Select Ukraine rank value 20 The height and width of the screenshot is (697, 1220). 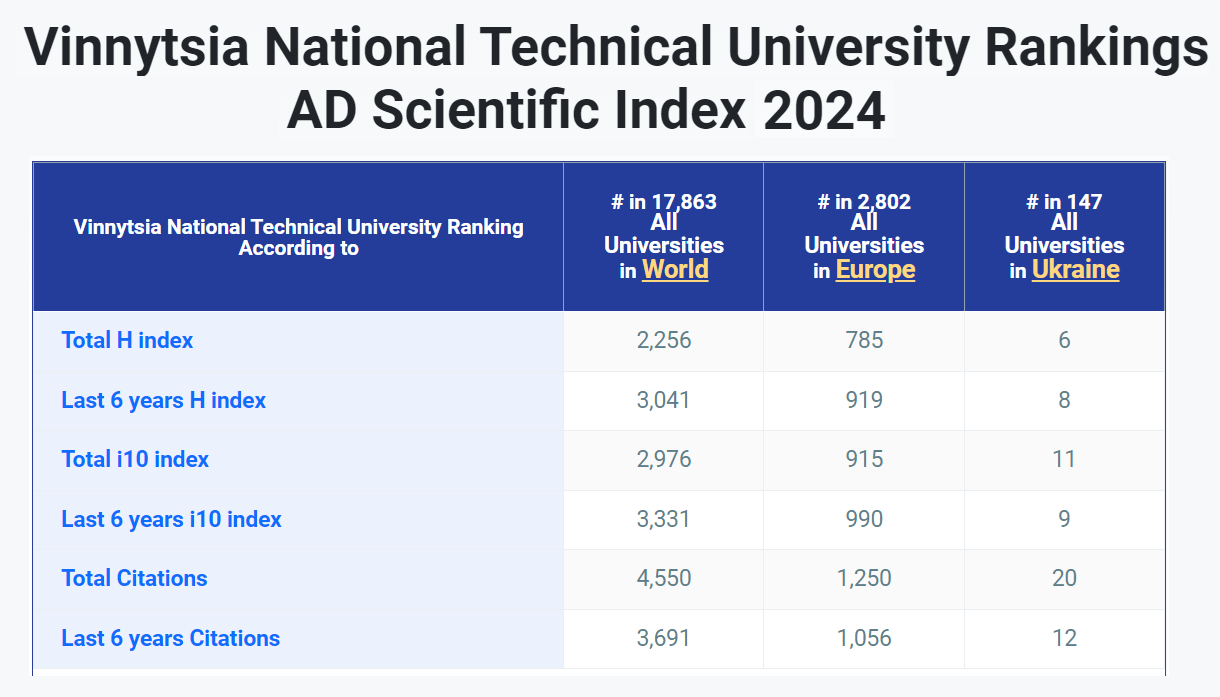pos(1064,578)
